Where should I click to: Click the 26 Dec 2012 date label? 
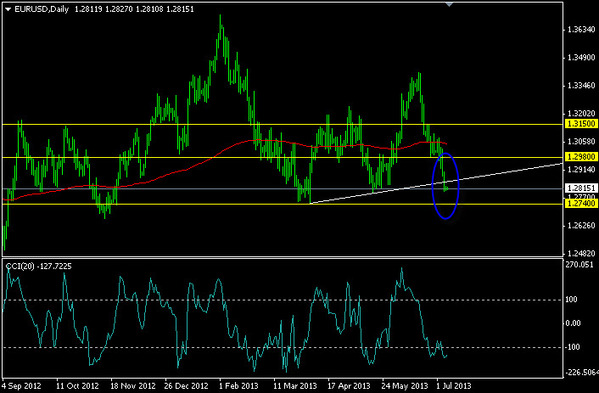point(187,386)
